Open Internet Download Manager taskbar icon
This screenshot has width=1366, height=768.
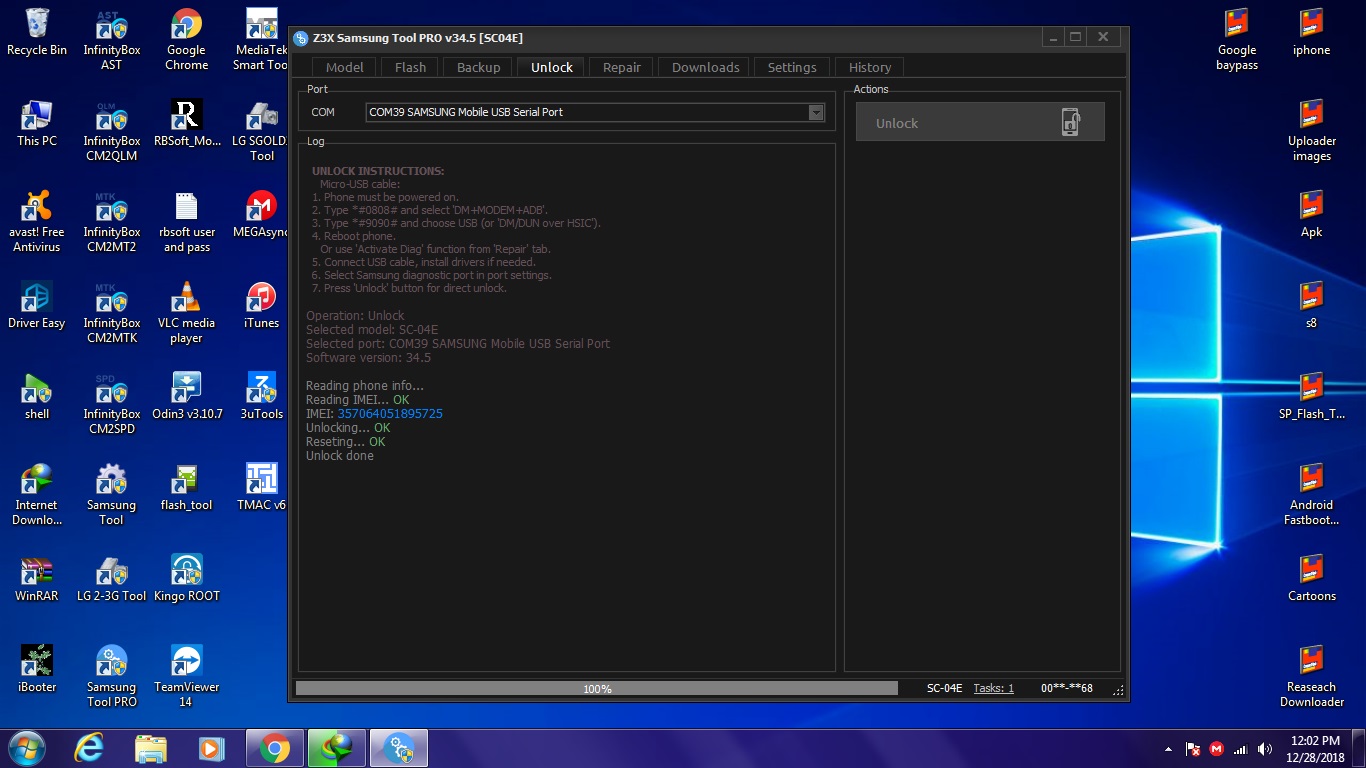(x=336, y=748)
